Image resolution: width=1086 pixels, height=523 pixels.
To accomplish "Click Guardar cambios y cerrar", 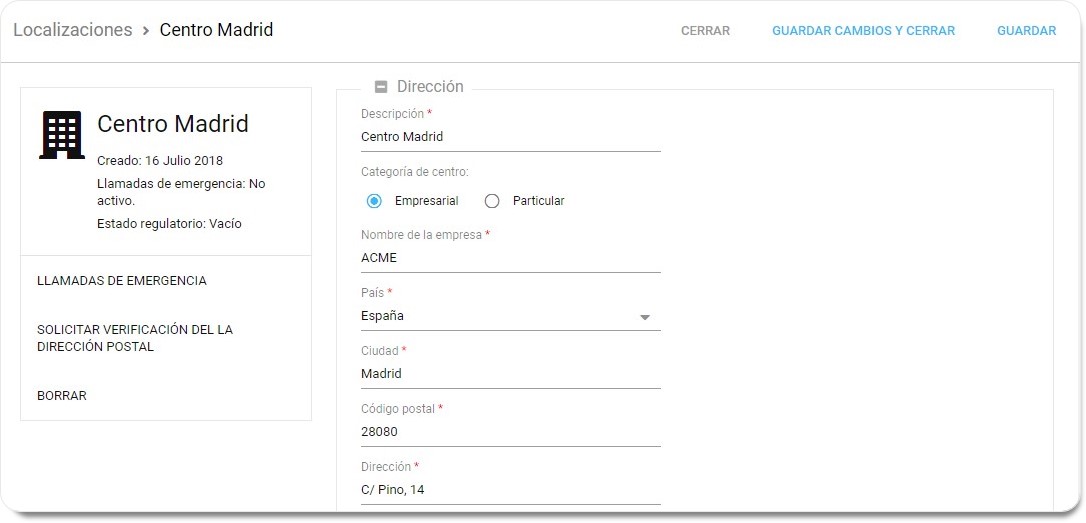I will click(x=863, y=31).
